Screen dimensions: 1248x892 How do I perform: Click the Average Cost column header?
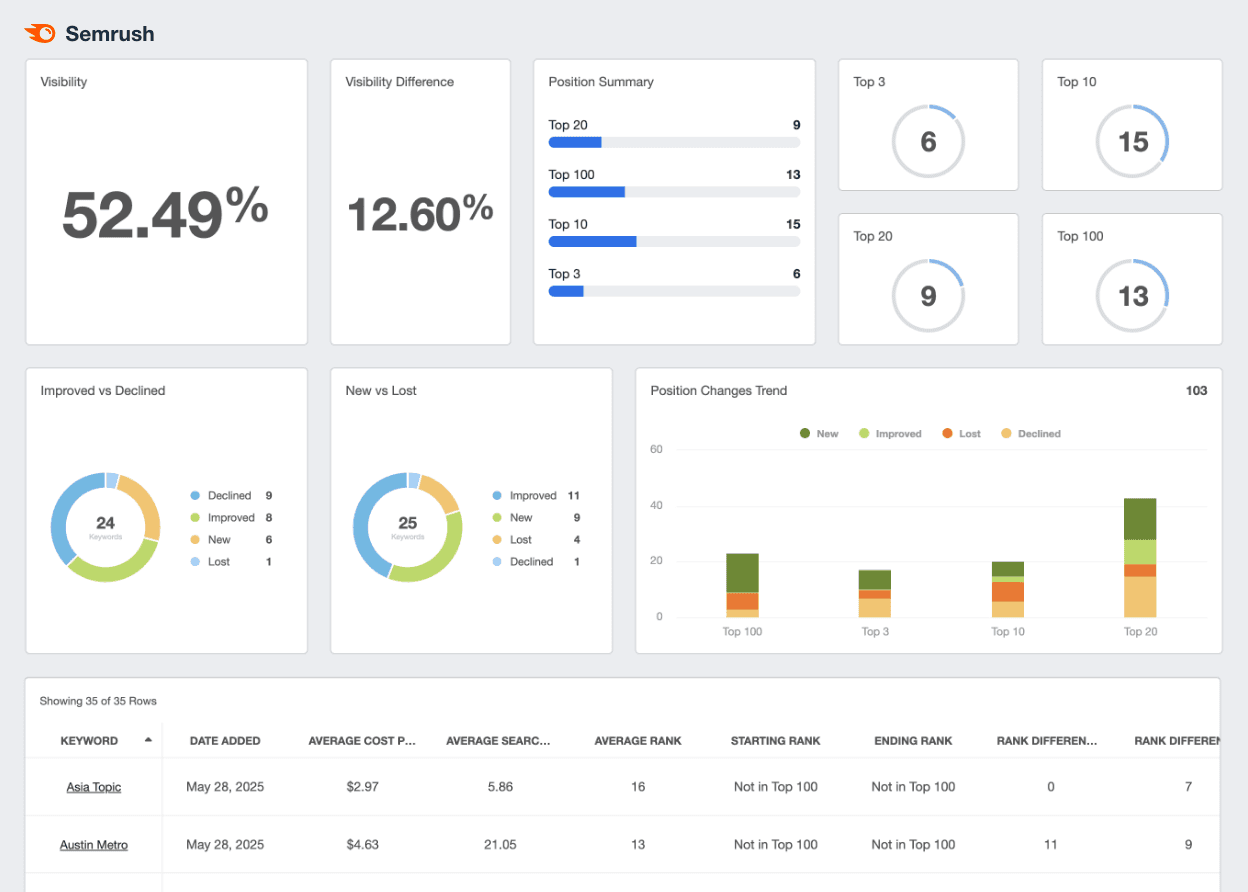[x=362, y=741]
